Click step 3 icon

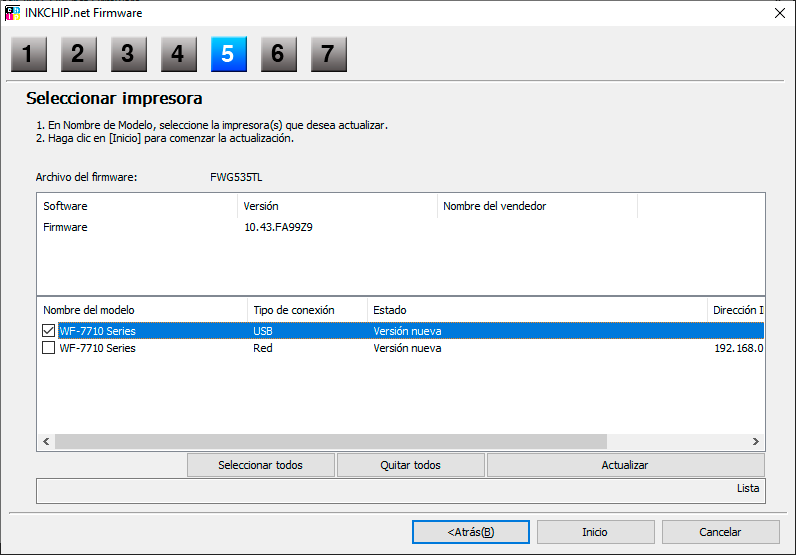click(x=129, y=54)
